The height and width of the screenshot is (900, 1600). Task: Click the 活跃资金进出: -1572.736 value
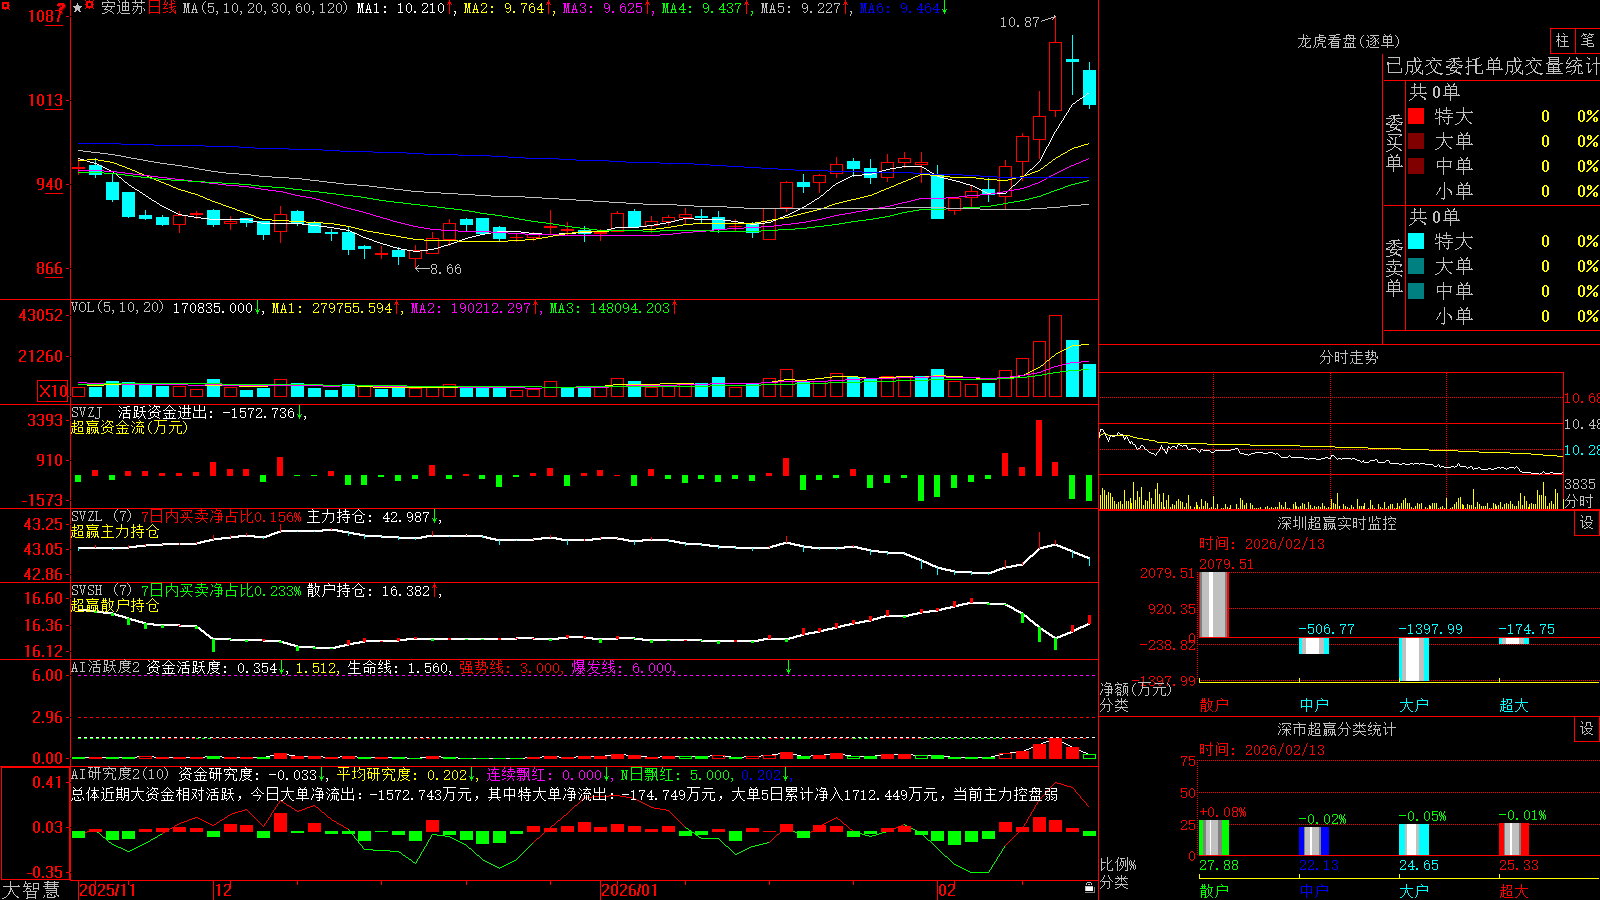(207, 412)
